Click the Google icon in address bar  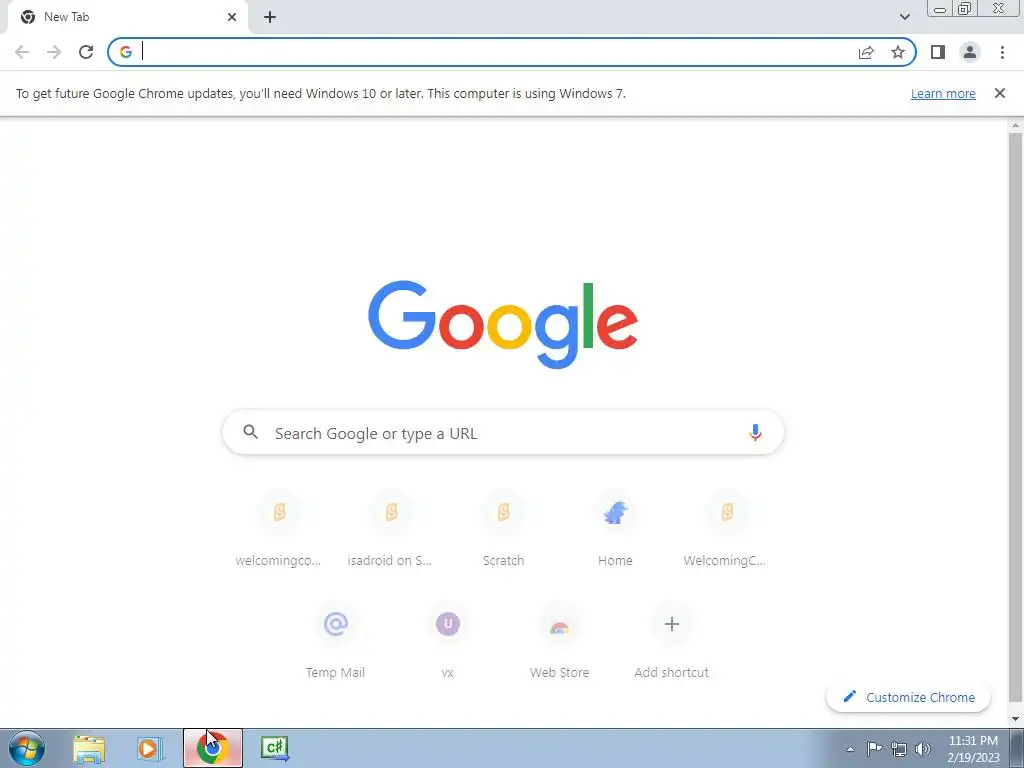[126, 52]
